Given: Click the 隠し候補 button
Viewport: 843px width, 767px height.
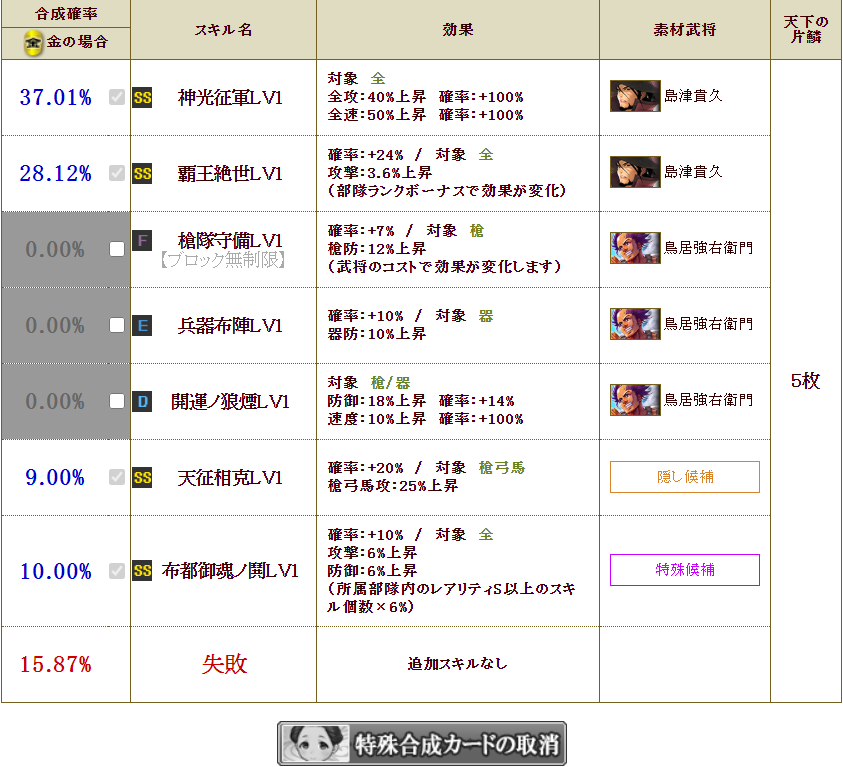Looking at the screenshot, I should (685, 477).
